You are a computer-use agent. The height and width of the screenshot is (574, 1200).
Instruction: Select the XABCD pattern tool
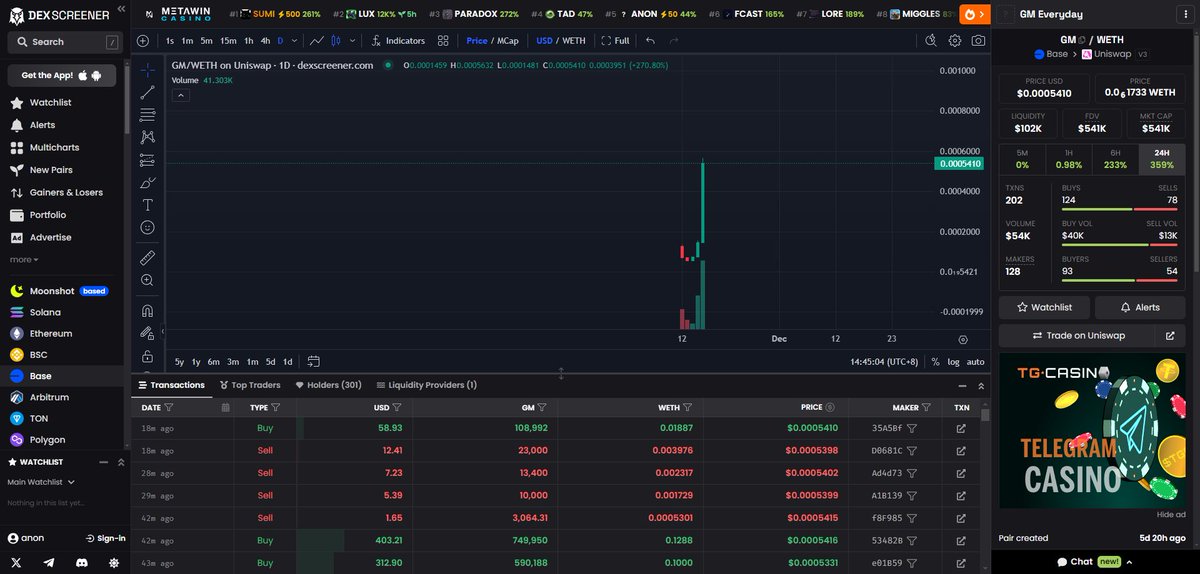click(148, 137)
